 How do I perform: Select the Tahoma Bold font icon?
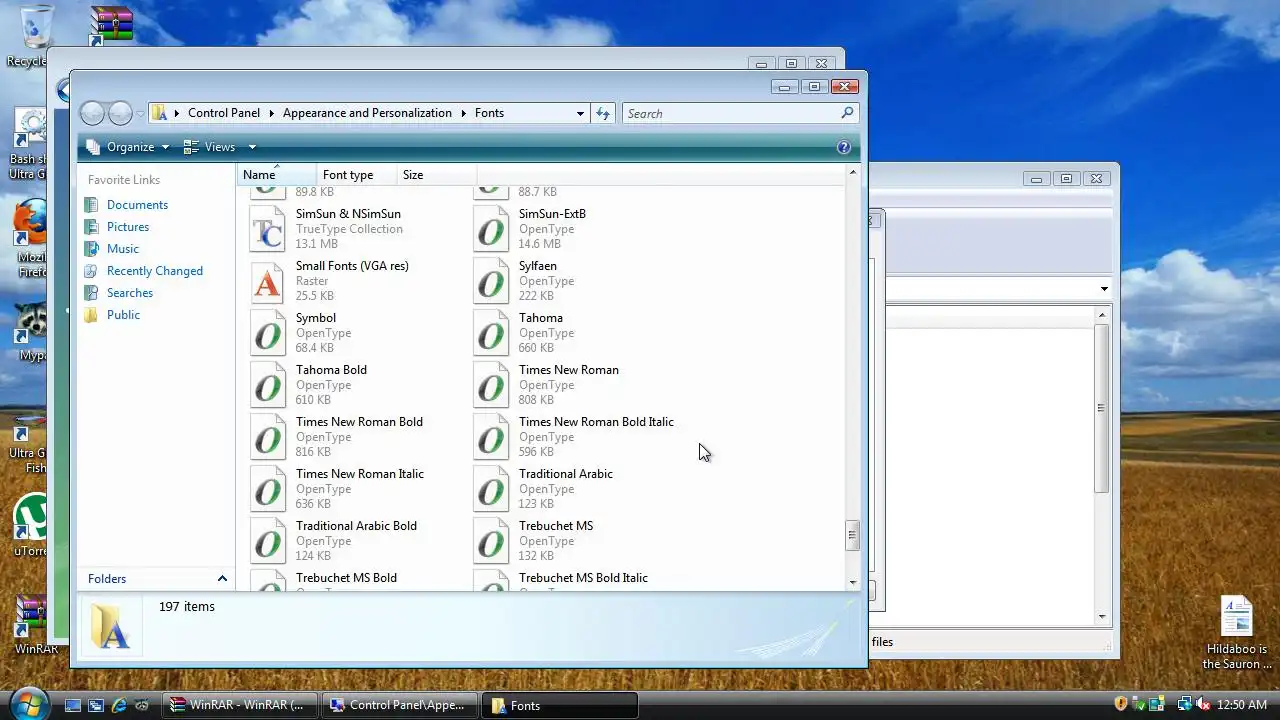(268, 385)
